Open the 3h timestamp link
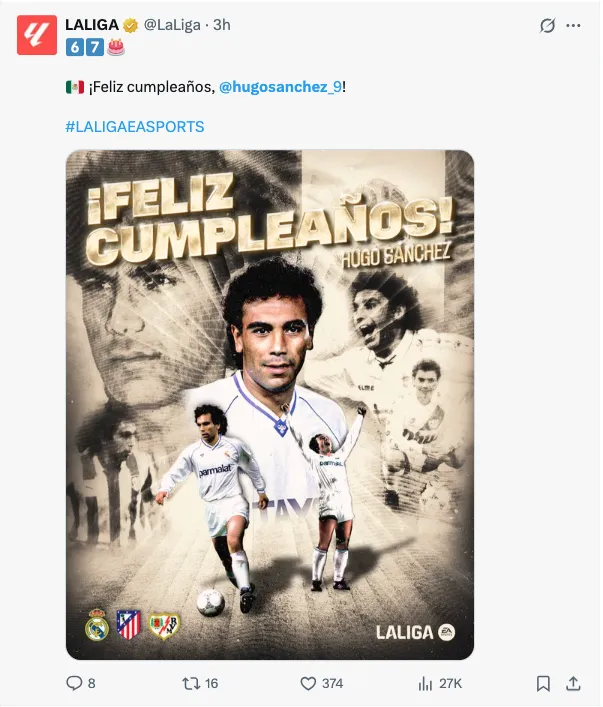Viewport: 603px width, 707px height. click(x=222, y=25)
